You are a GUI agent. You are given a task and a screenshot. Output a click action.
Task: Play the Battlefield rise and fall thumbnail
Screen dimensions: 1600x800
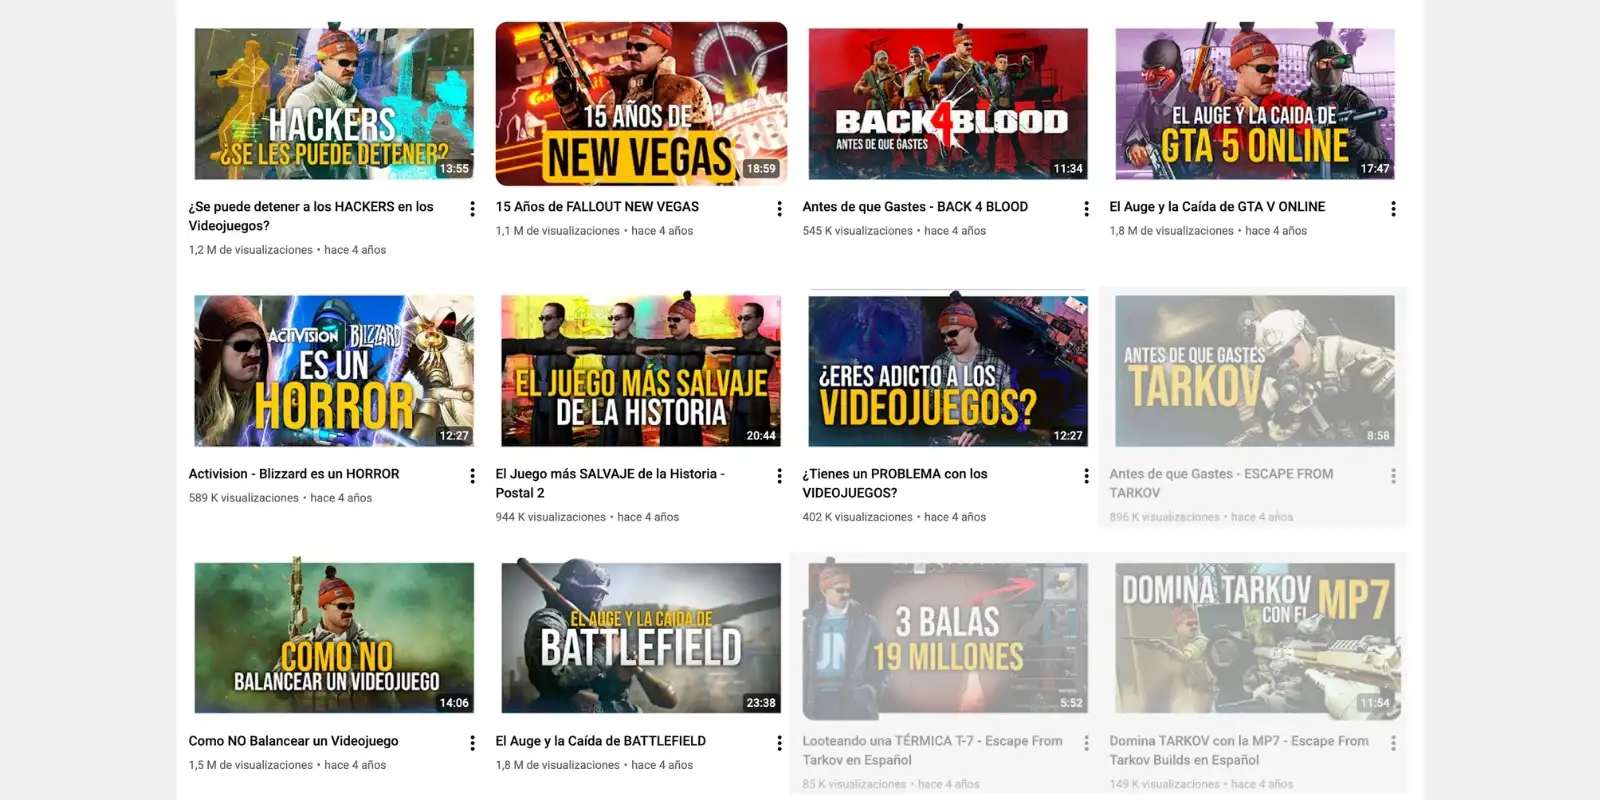[x=641, y=638]
